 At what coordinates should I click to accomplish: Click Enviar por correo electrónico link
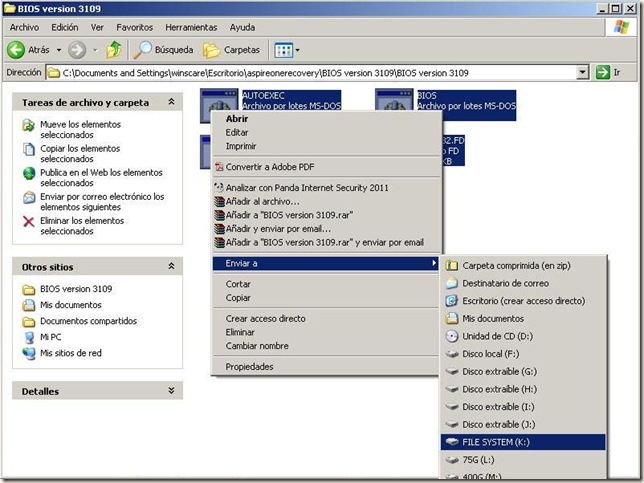click(102, 202)
